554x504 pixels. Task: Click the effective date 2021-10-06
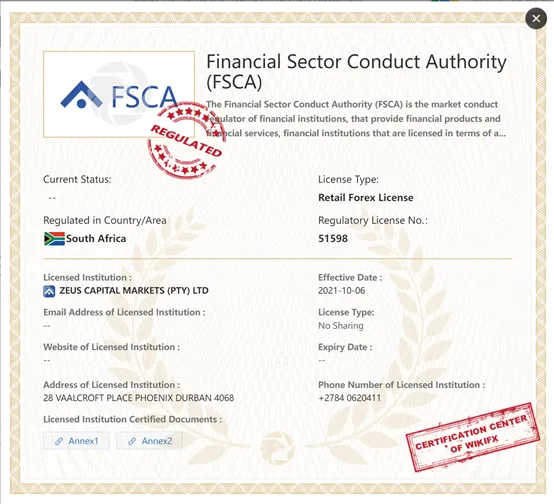(x=342, y=291)
